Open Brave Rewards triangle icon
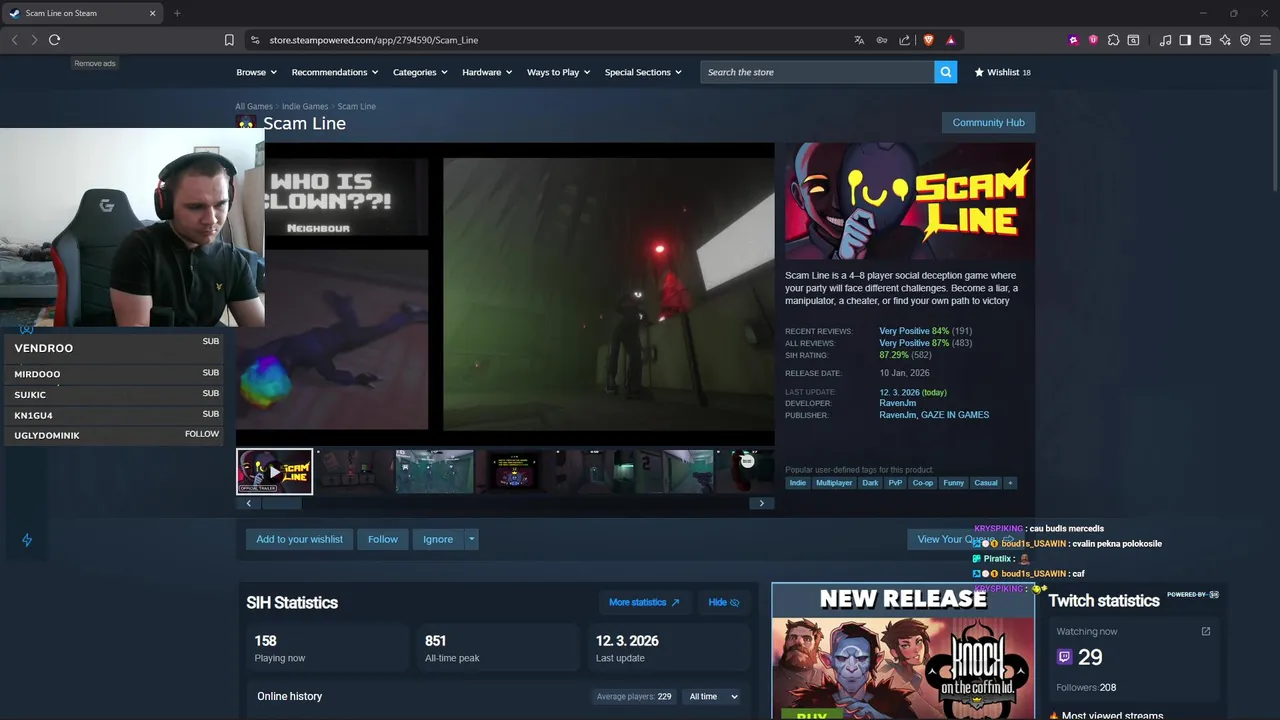This screenshot has height=720, width=1280. tap(950, 40)
